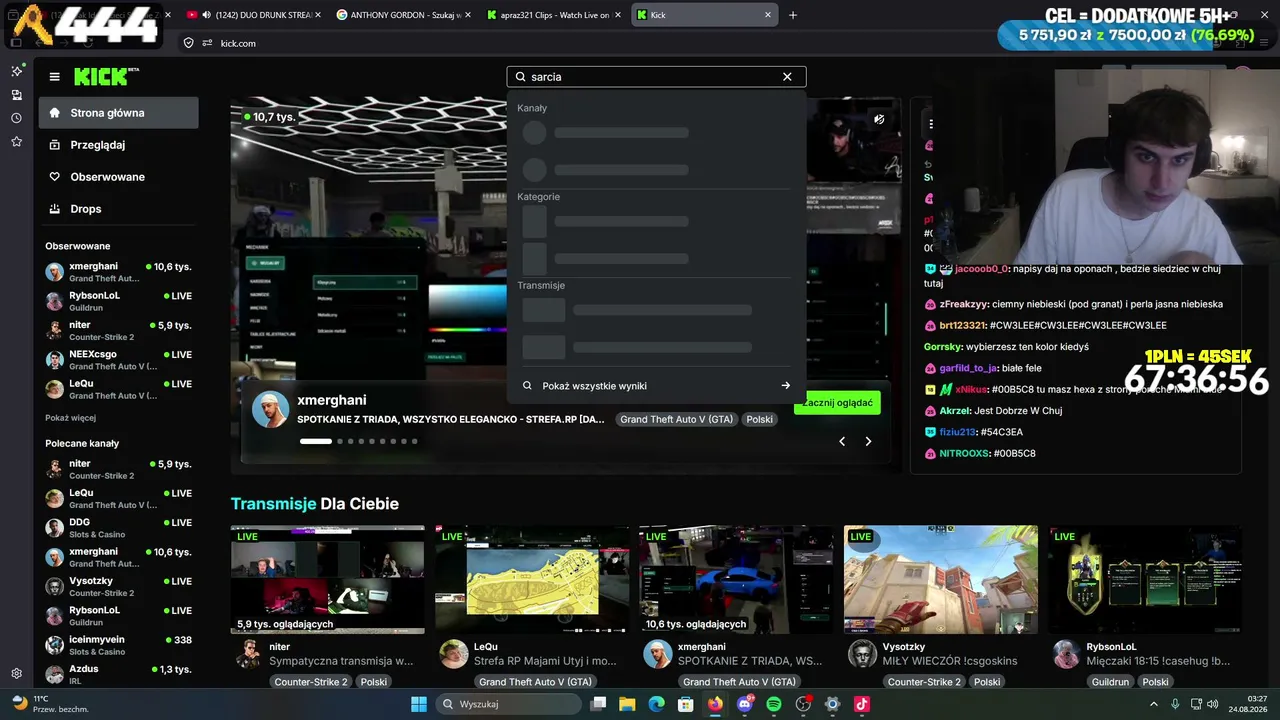Go to previous featured stream arrow
Viewport: 1280px width, 720px height.
pyautogui.click(x=842, y=441)
